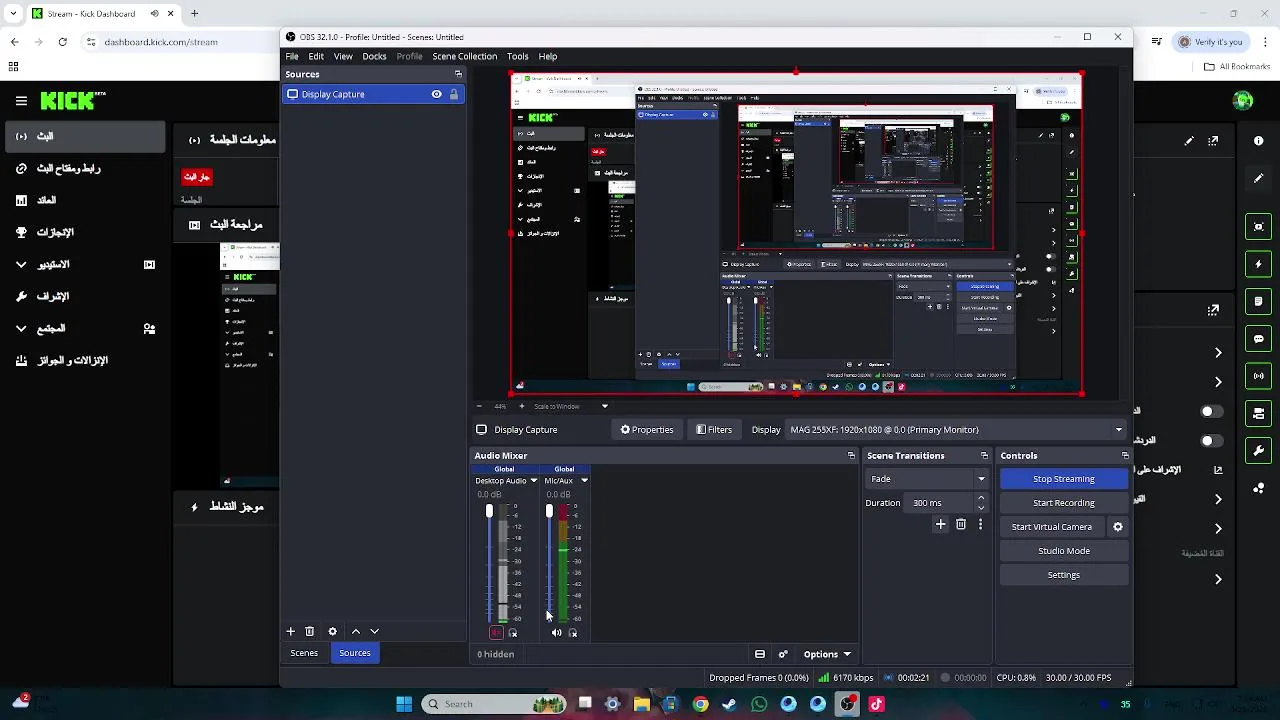The image size is (1280, 720).
Task: Toggle Desktop Audio monitoring headphone icon
Action: (513, 633)
